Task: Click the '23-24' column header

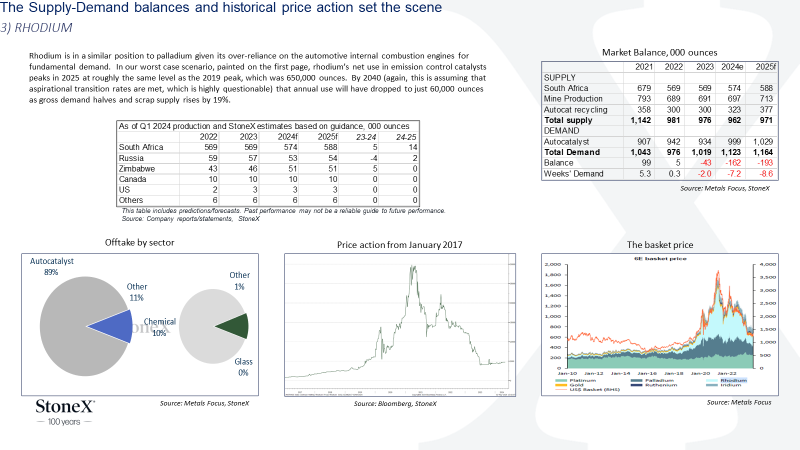Action: click(366, 137)
